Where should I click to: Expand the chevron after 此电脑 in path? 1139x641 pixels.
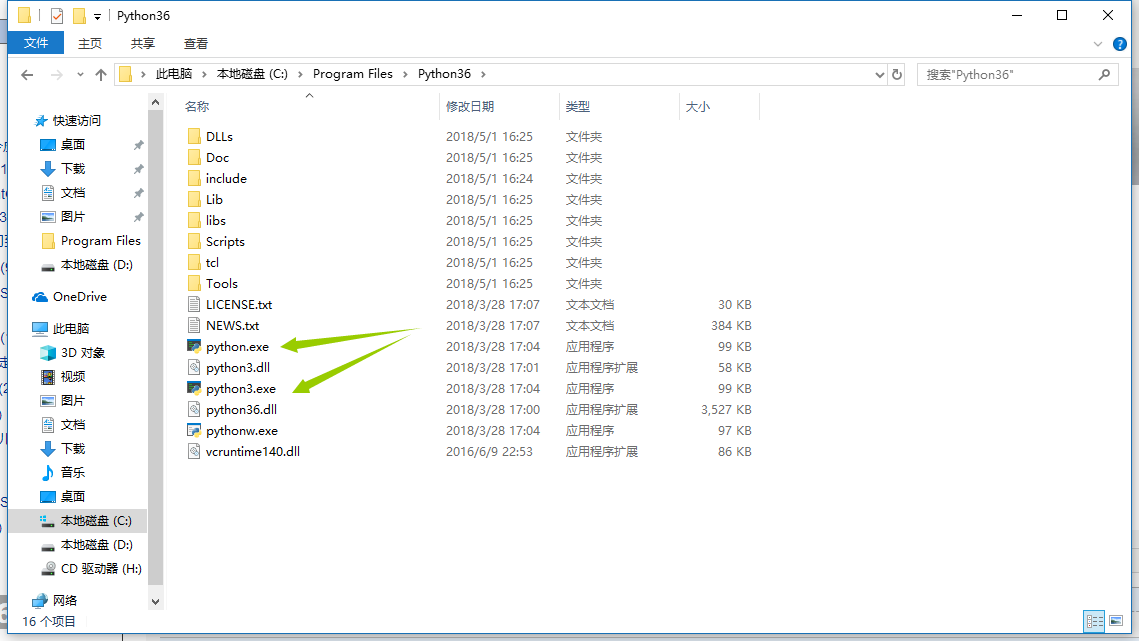click(x=204, y=74)
